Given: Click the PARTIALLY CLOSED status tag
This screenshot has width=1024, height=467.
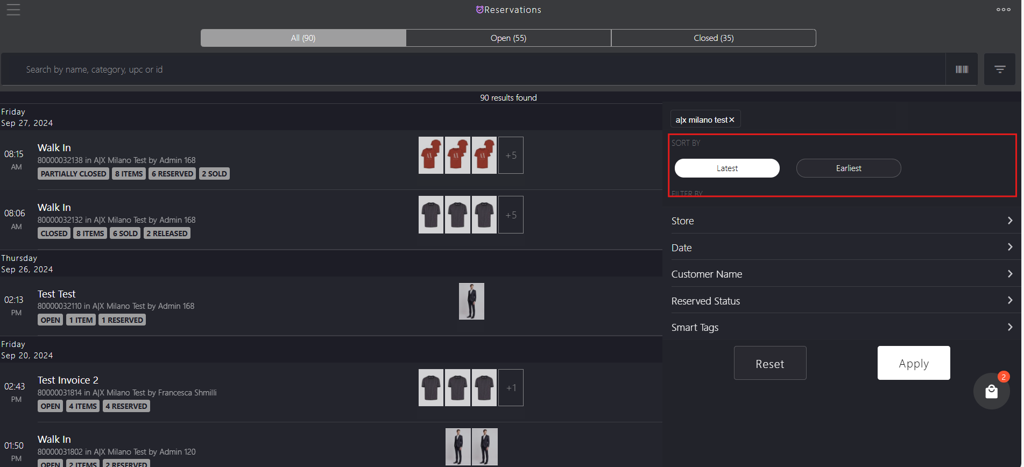Looking at the screenshot, I should (73, 174).
